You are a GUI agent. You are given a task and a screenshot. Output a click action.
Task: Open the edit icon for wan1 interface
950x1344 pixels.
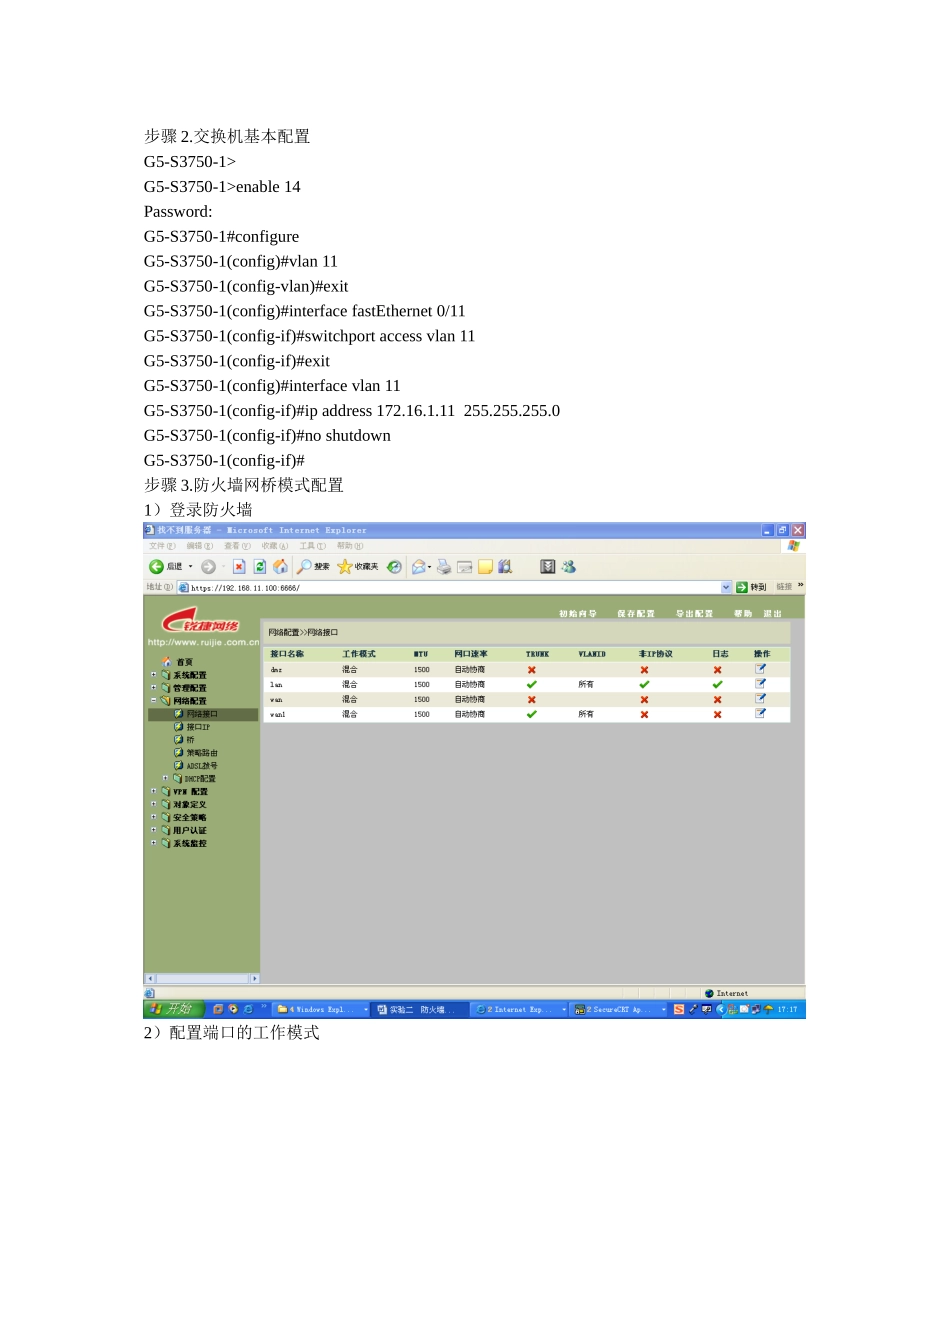(x=760, y=714)
